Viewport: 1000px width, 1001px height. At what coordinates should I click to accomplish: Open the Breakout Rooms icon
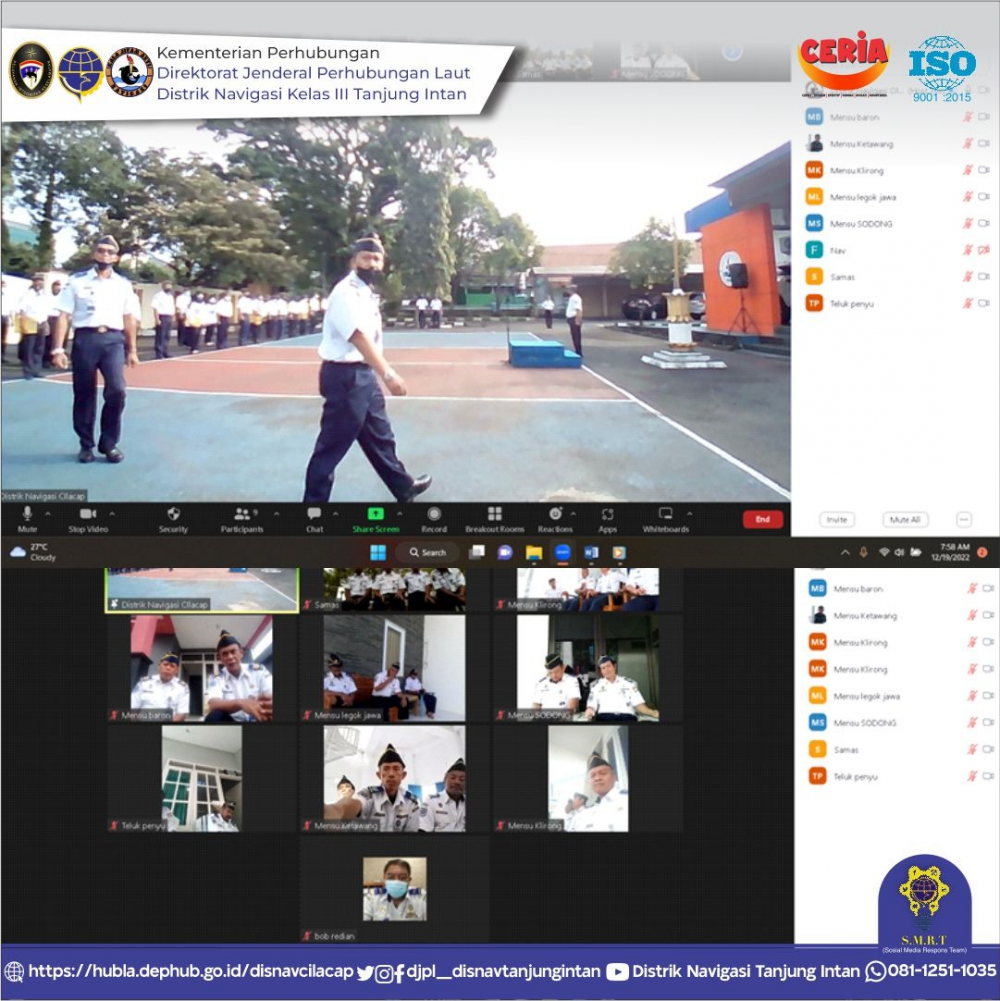pyautogui.click(x=495, y=514)
